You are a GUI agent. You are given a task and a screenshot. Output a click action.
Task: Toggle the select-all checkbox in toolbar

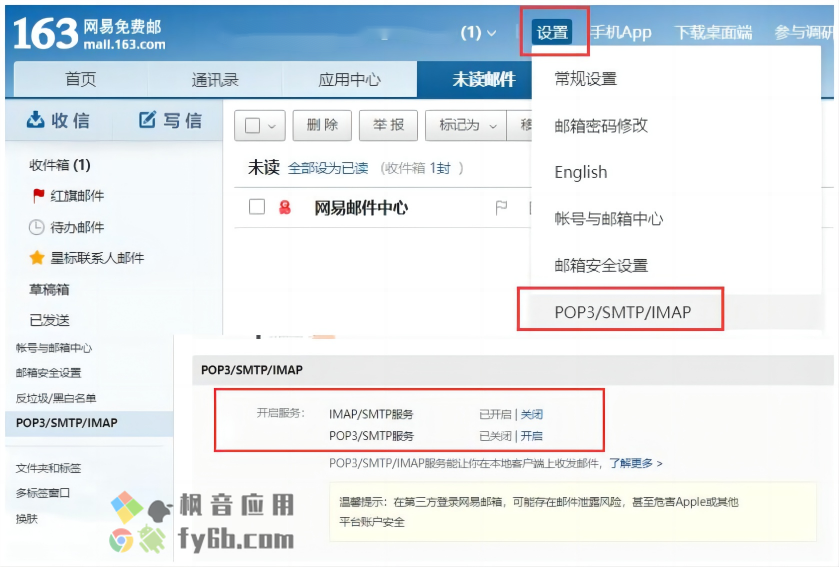click(x=252, y=126)
